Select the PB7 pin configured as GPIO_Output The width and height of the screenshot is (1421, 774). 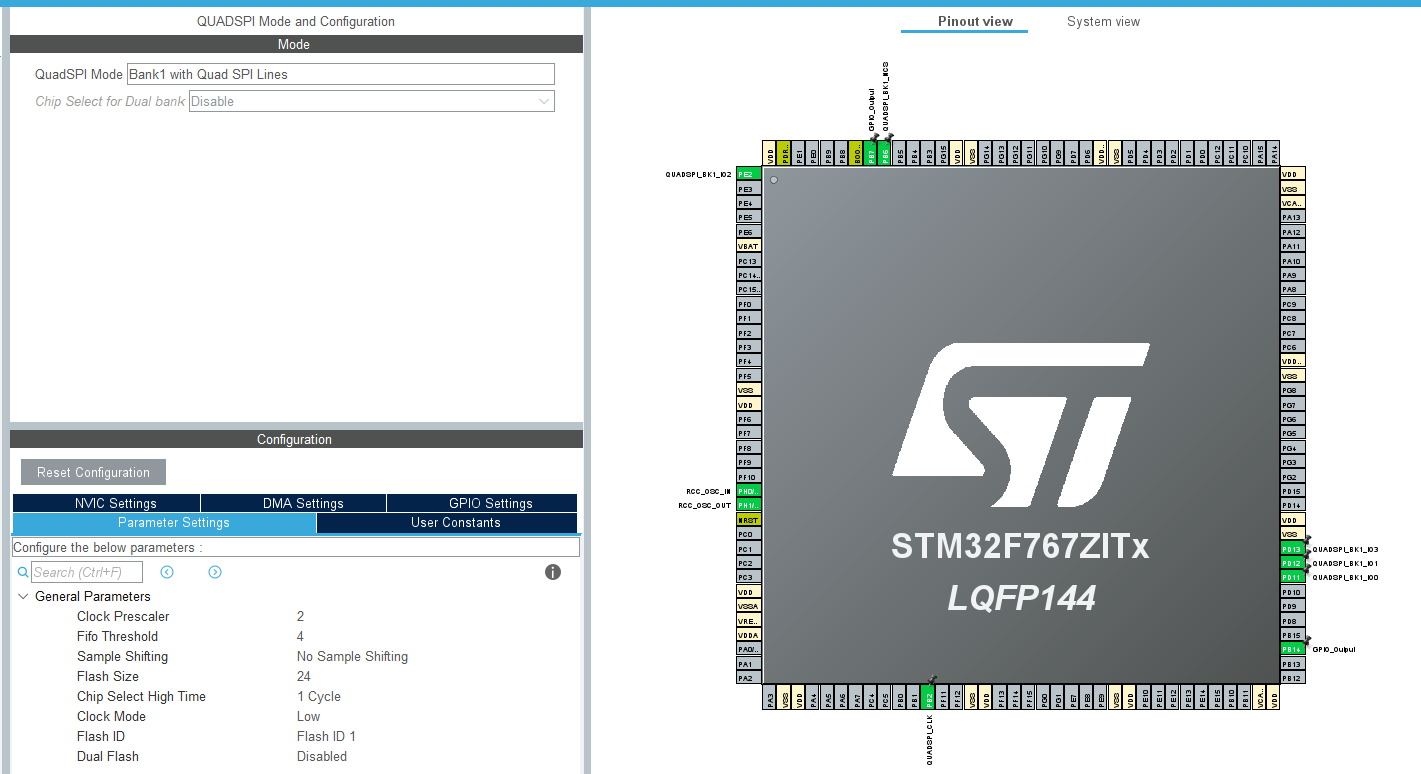869,155
